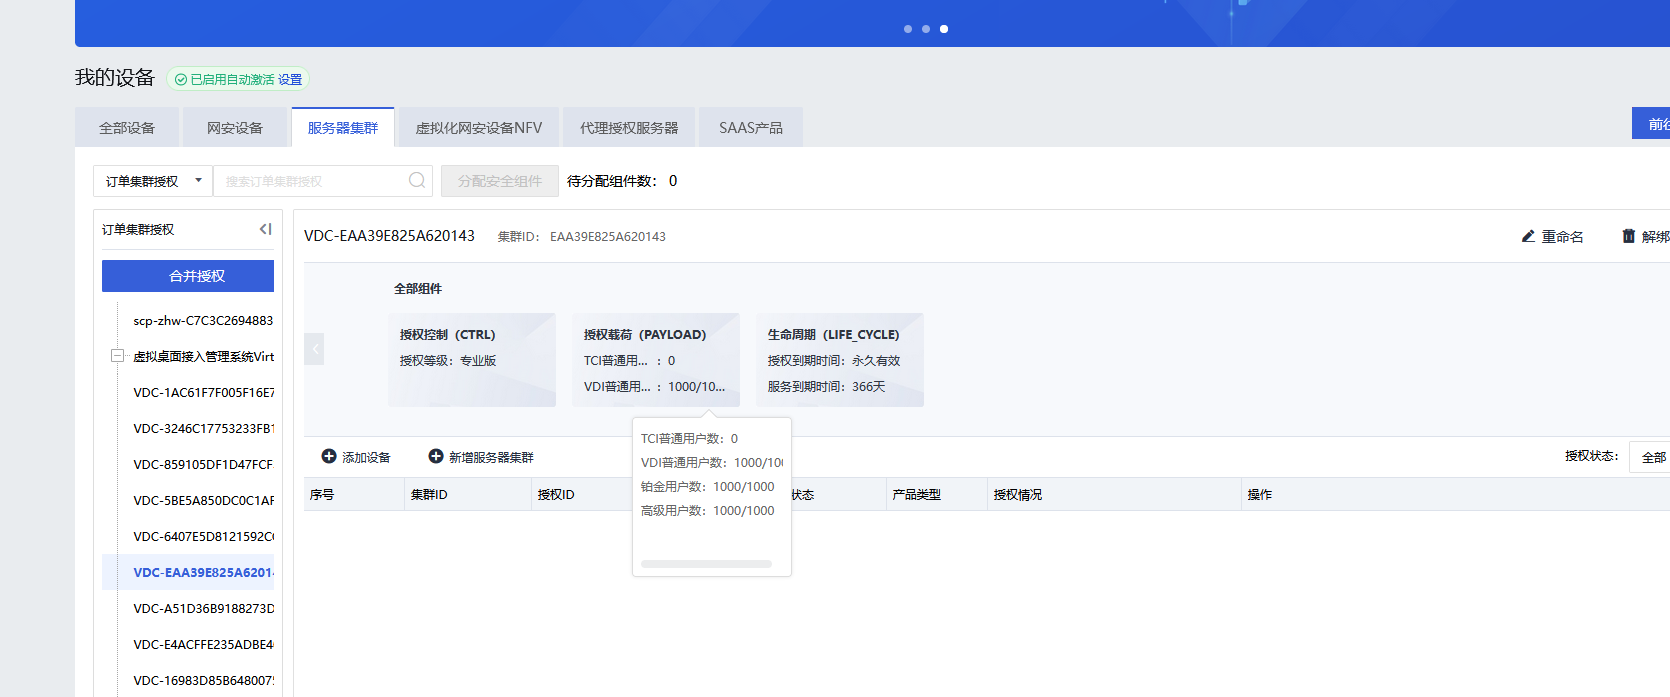
Task: Collapse the 订单集群授权 side panel
Action: point(265,229)
